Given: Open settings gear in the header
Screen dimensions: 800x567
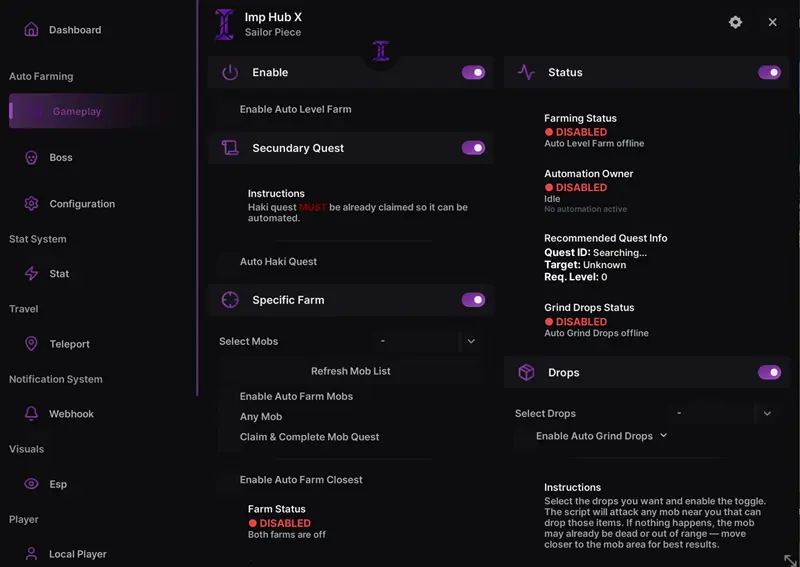Looking at the screenshot, I should pyautogui.click(x=736, y=22).
